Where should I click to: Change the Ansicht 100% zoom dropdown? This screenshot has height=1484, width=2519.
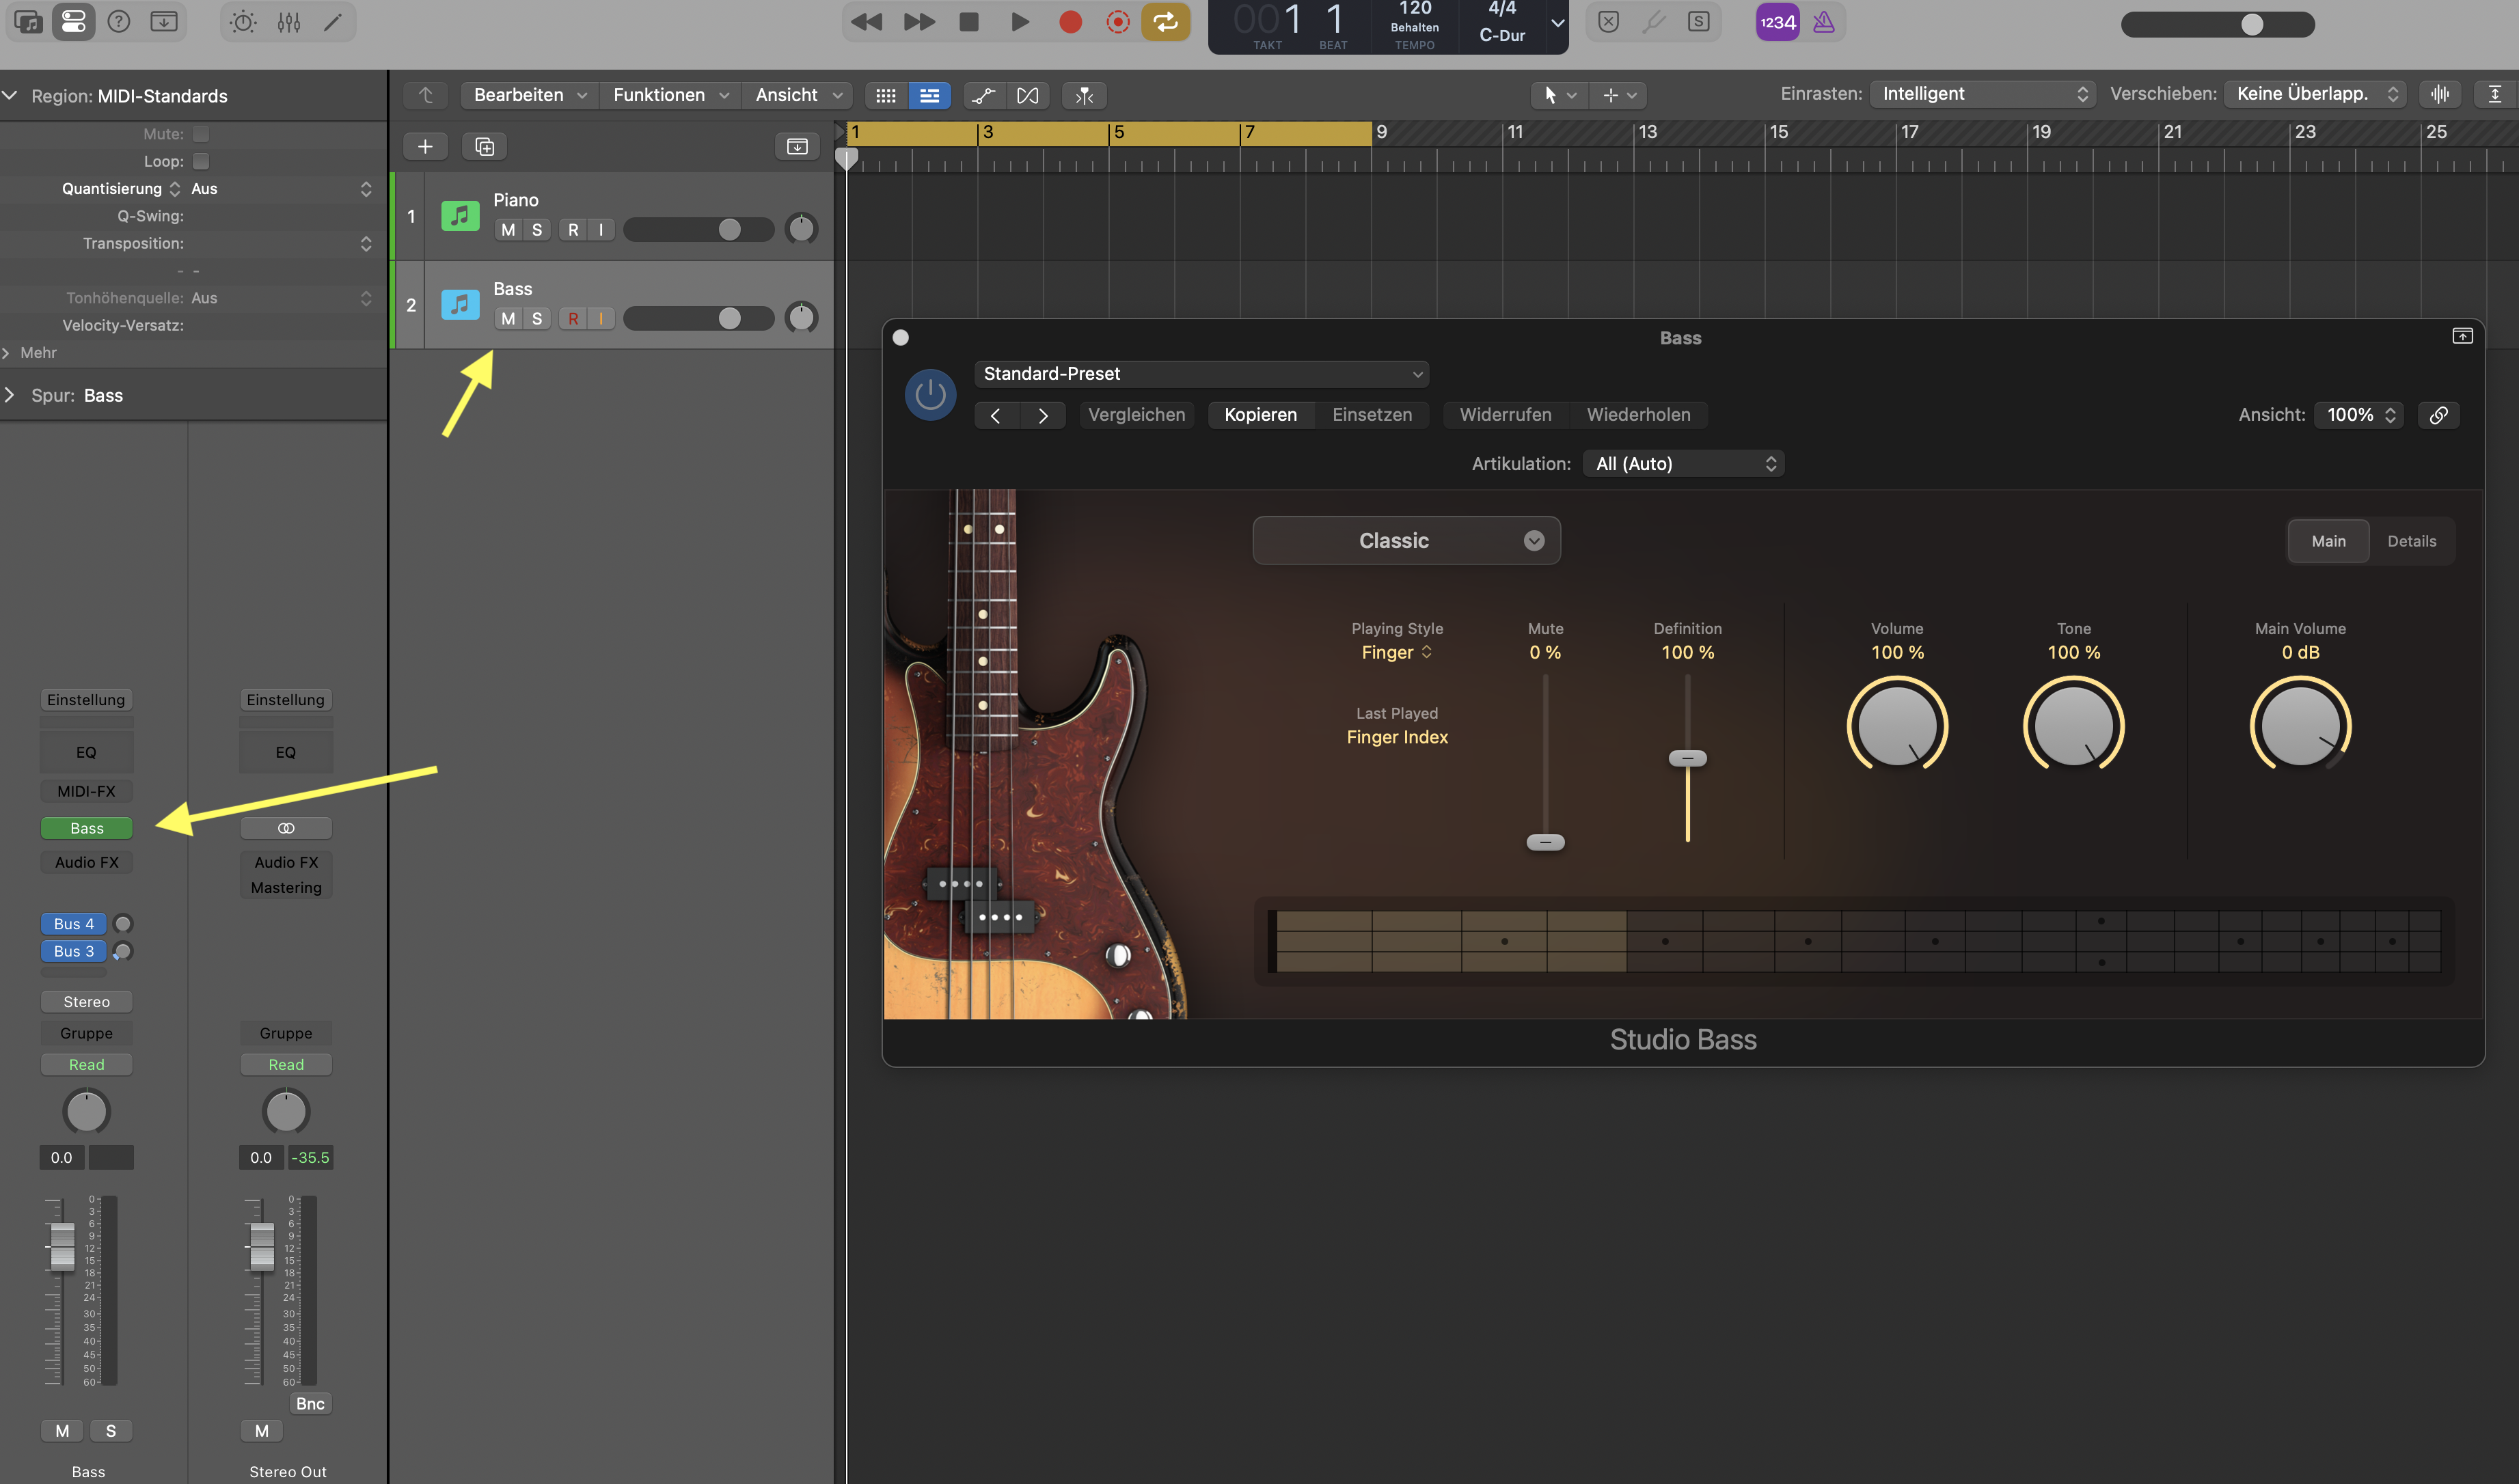2359,415
